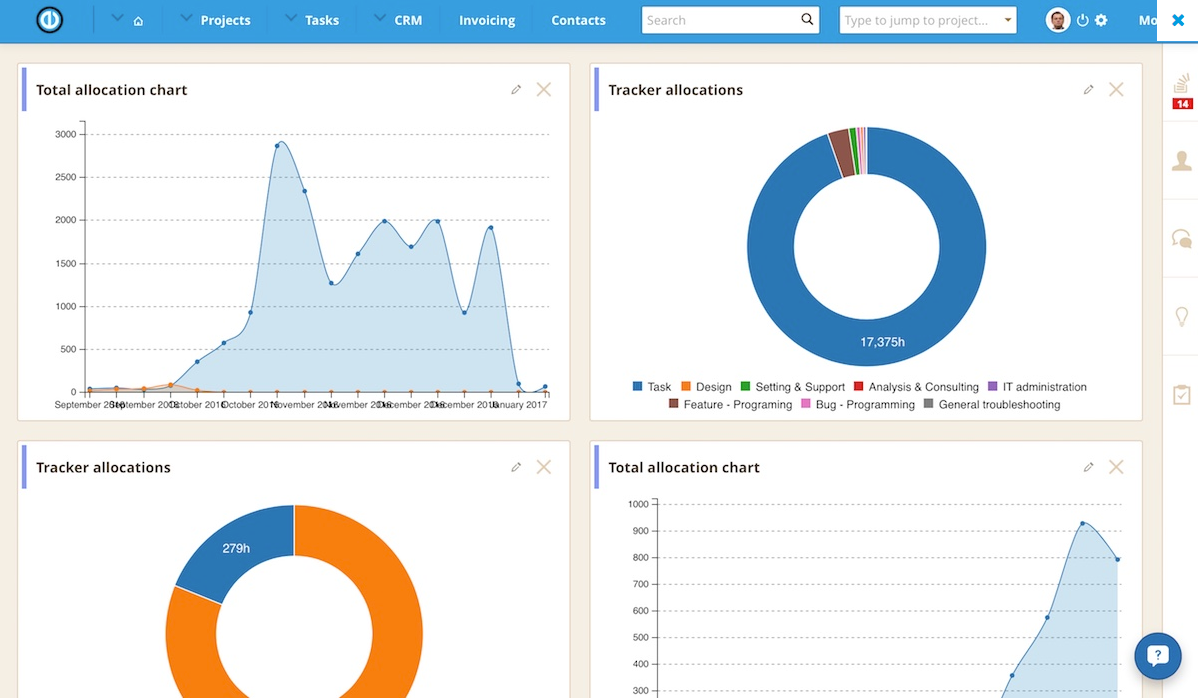
Task: Close the top menu with blue X
Action: pyautogui.click(x=1178, y=20)
